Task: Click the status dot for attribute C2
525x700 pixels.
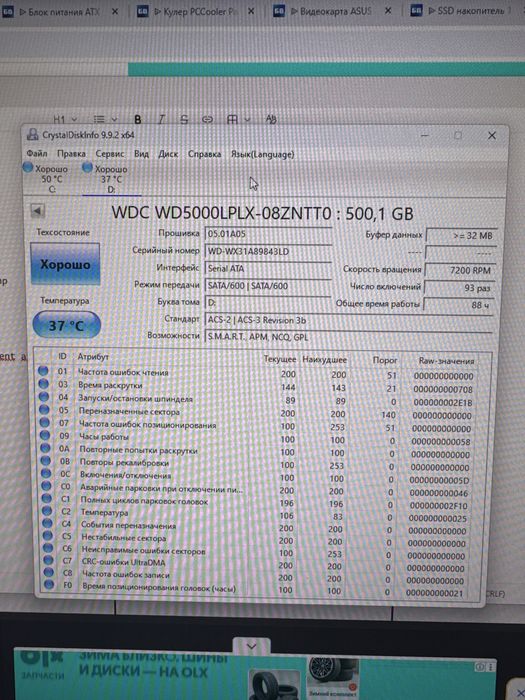Action: [47, 510]
